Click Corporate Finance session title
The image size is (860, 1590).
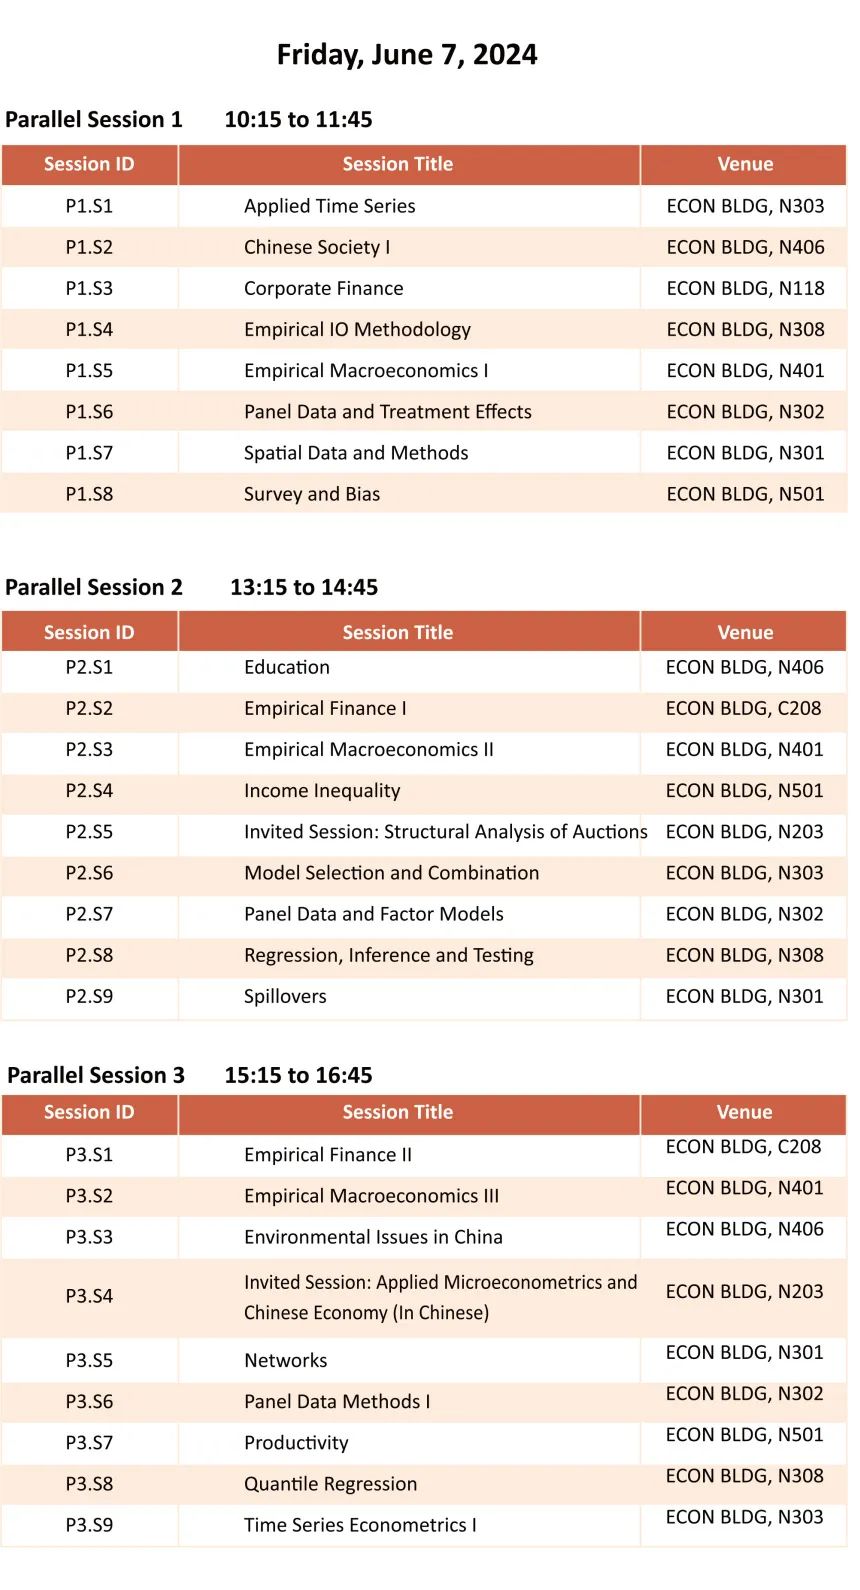point(323,288)
